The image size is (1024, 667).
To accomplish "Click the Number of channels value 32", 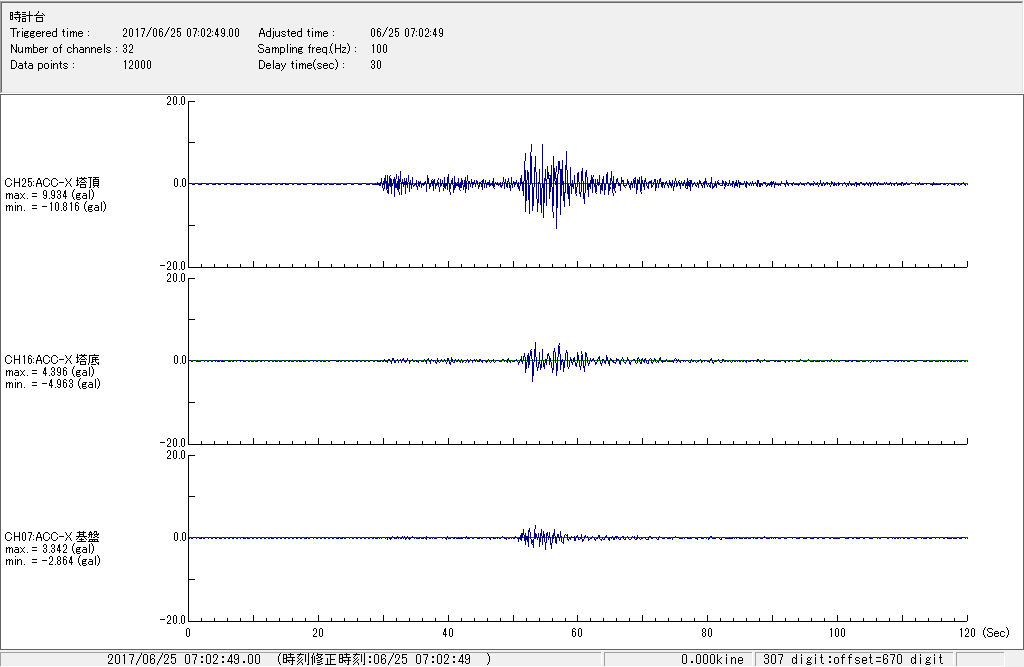I will click(128, 49).
